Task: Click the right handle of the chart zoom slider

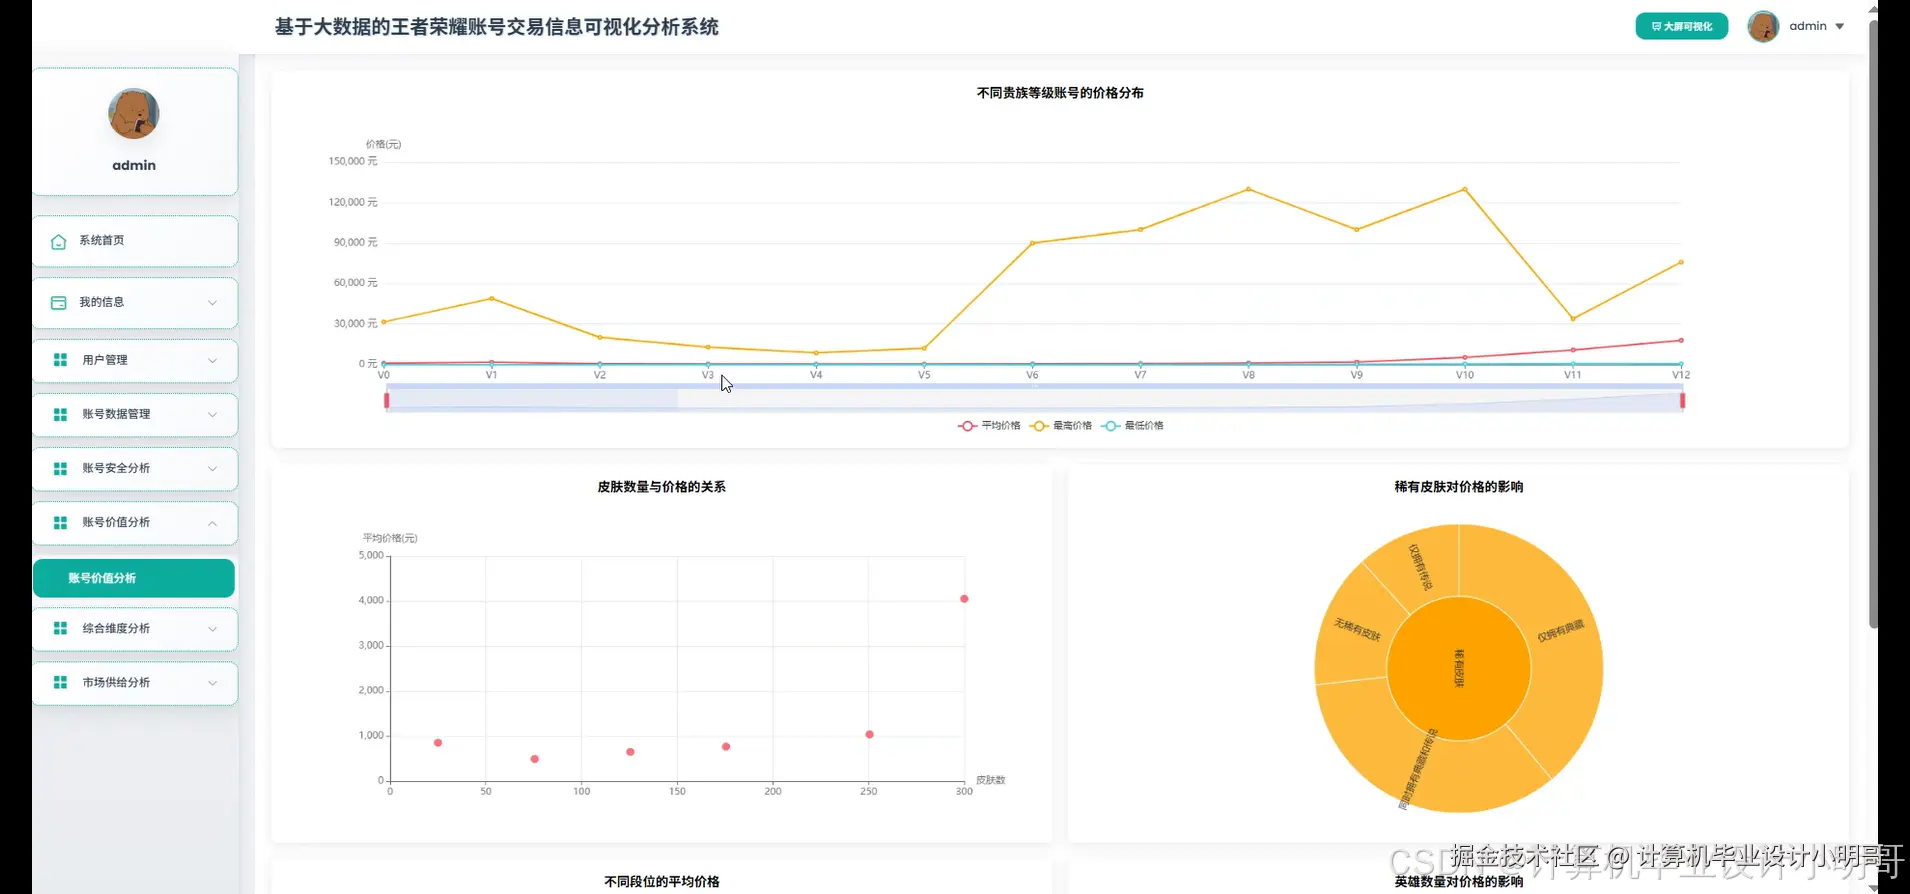Action: tap(1682, 400)
